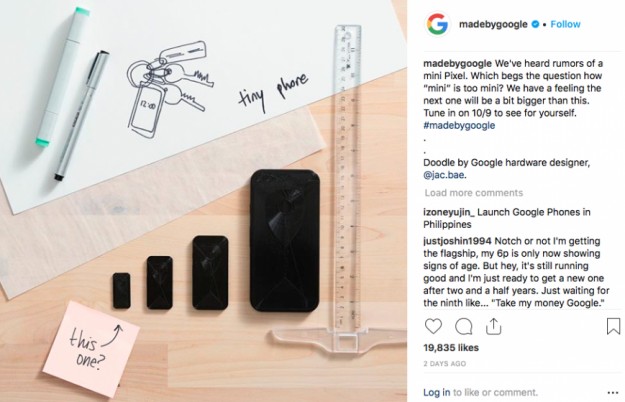Open the comment speech bubble icon
The image size is (625, 402).
(x=464, y=326)
